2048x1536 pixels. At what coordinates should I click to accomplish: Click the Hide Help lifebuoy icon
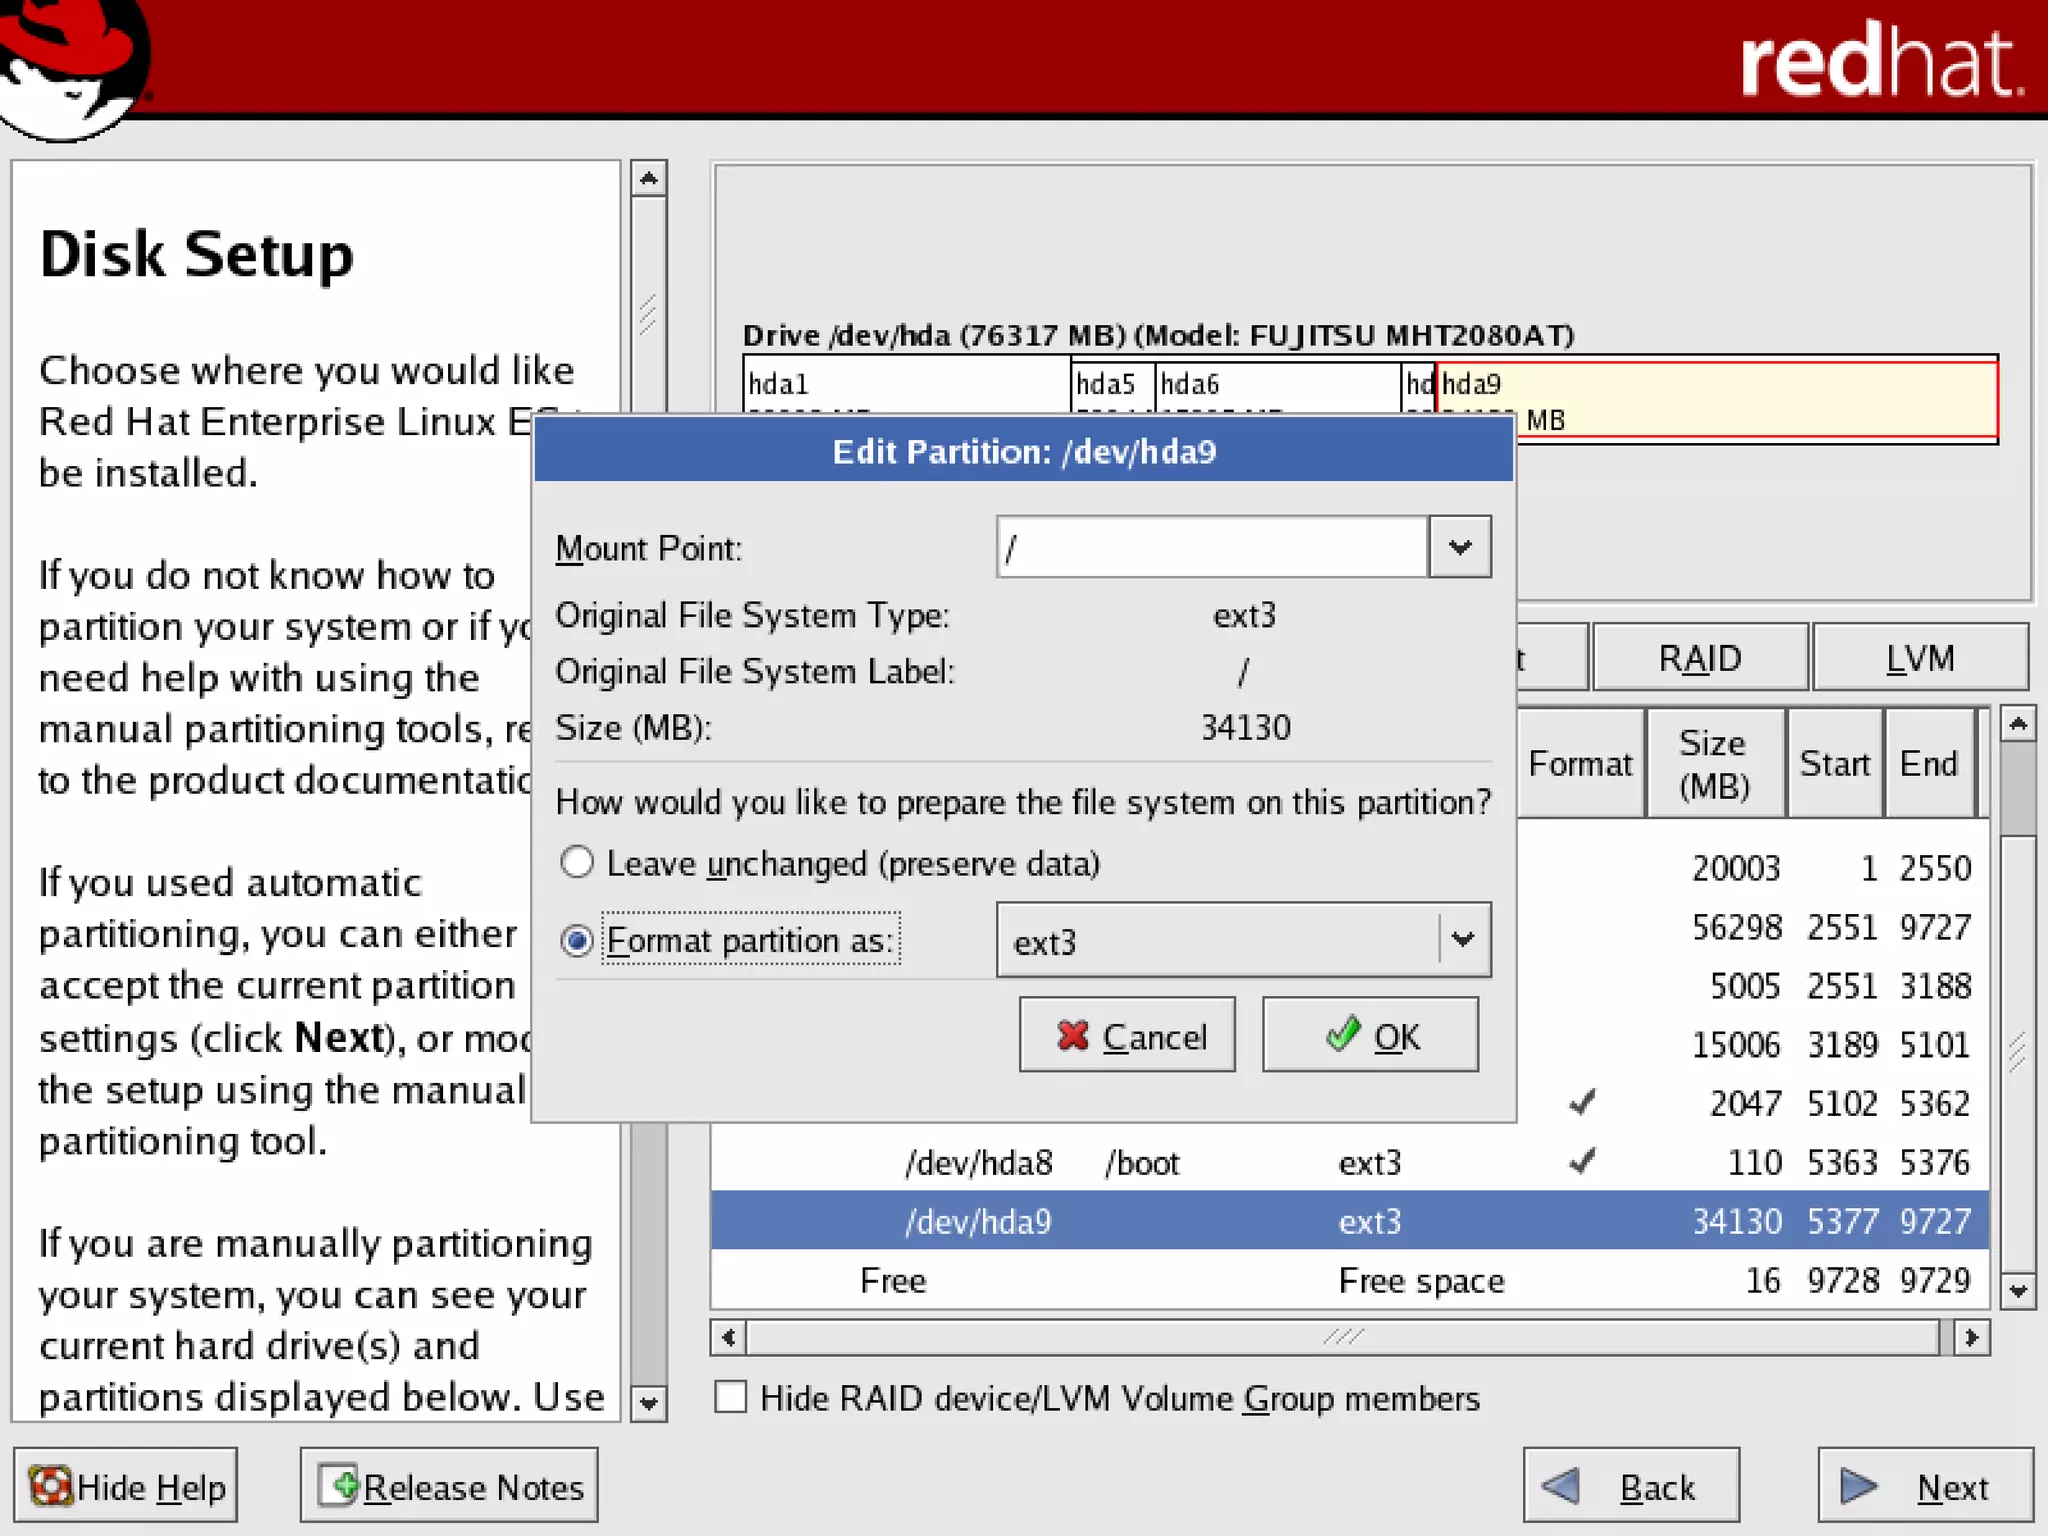click(50, 1486)
